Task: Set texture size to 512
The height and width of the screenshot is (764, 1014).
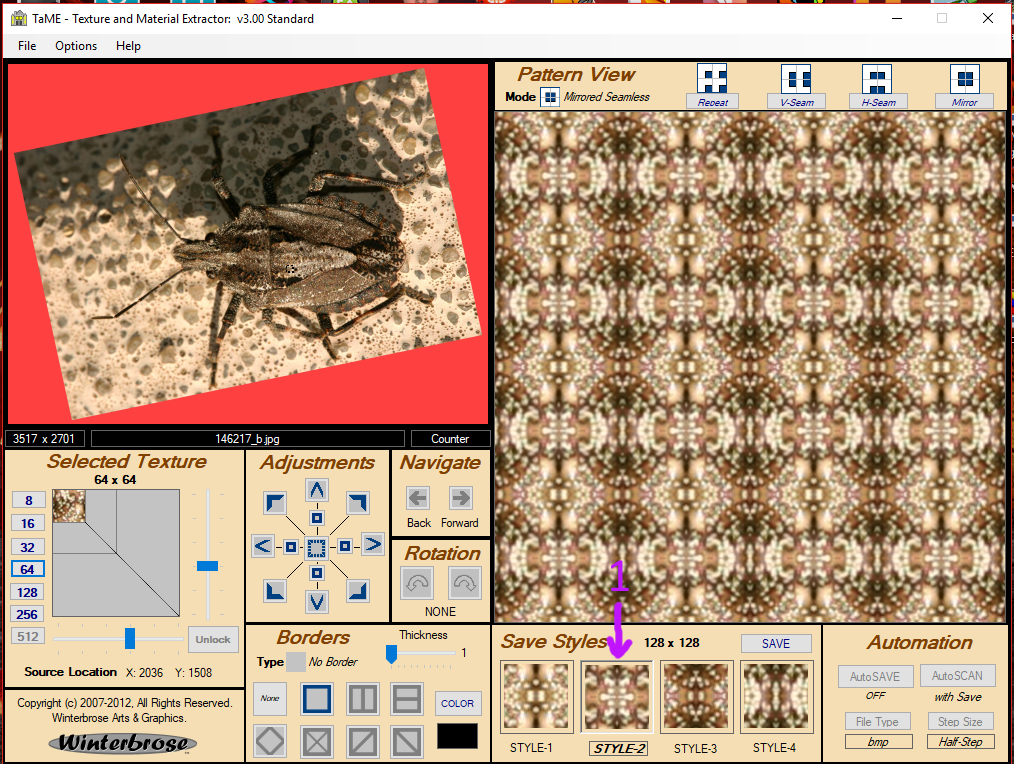Action: pos(28,637)
